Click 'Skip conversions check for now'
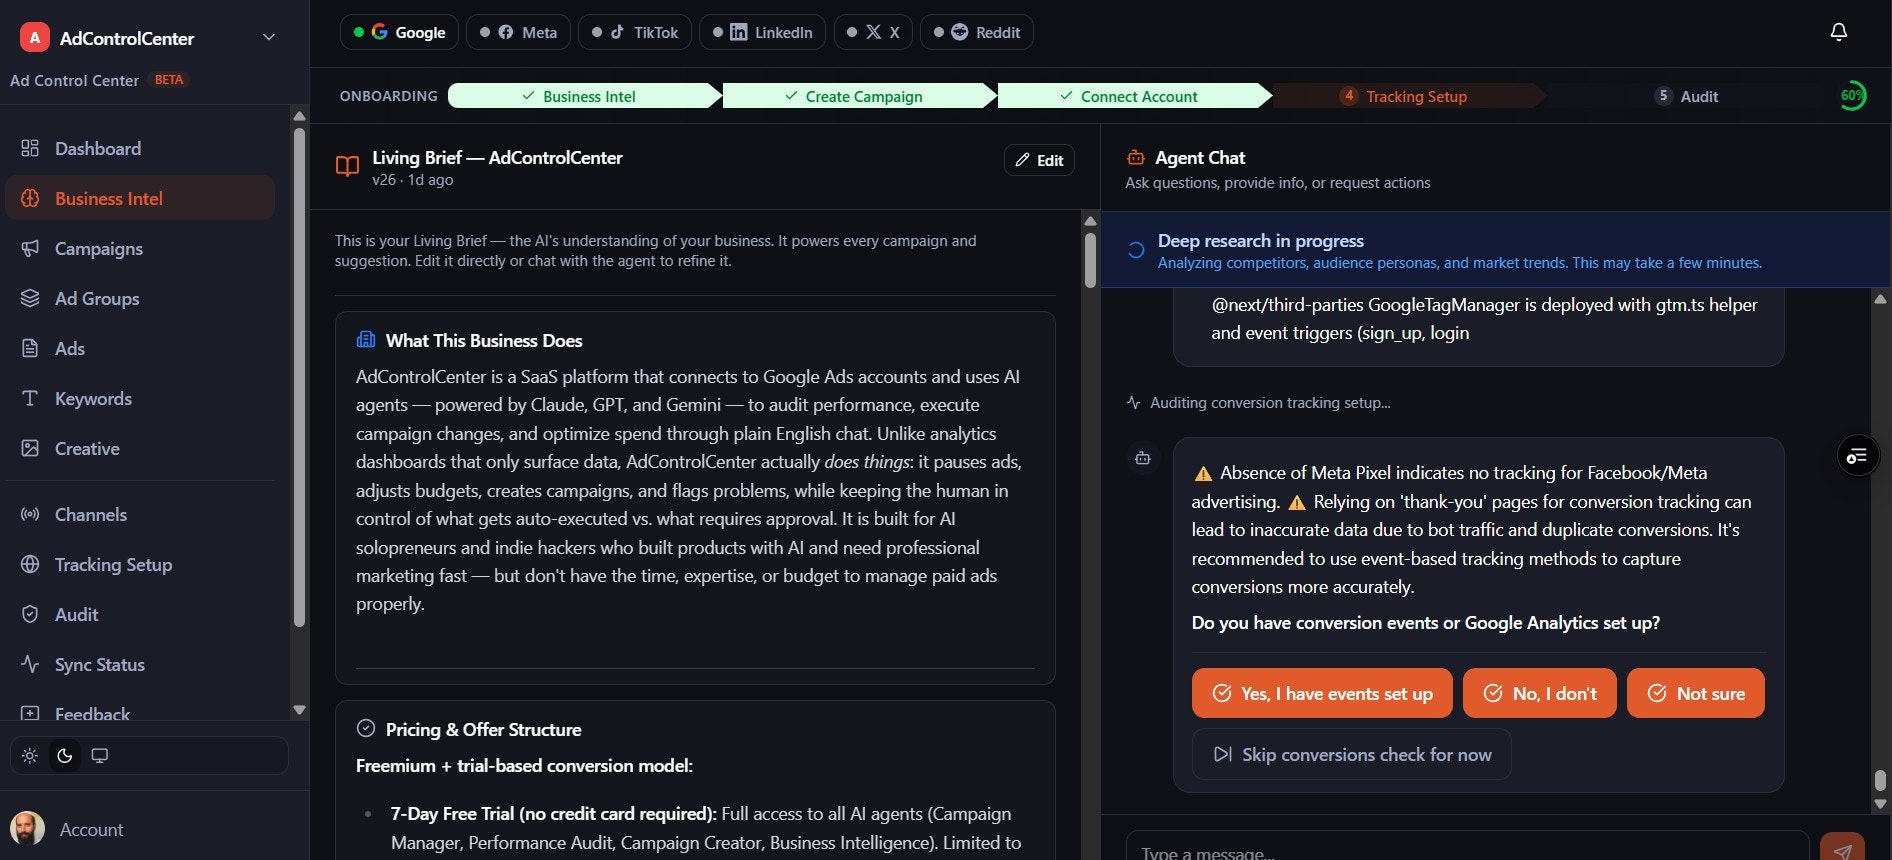This screenshot has width=1892, height=860. click(x=1351, y=754)
